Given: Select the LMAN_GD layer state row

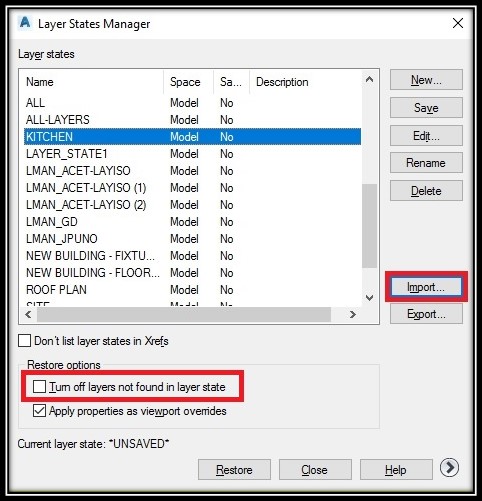Looking at the screenshot, I should [x=192, y=222].
